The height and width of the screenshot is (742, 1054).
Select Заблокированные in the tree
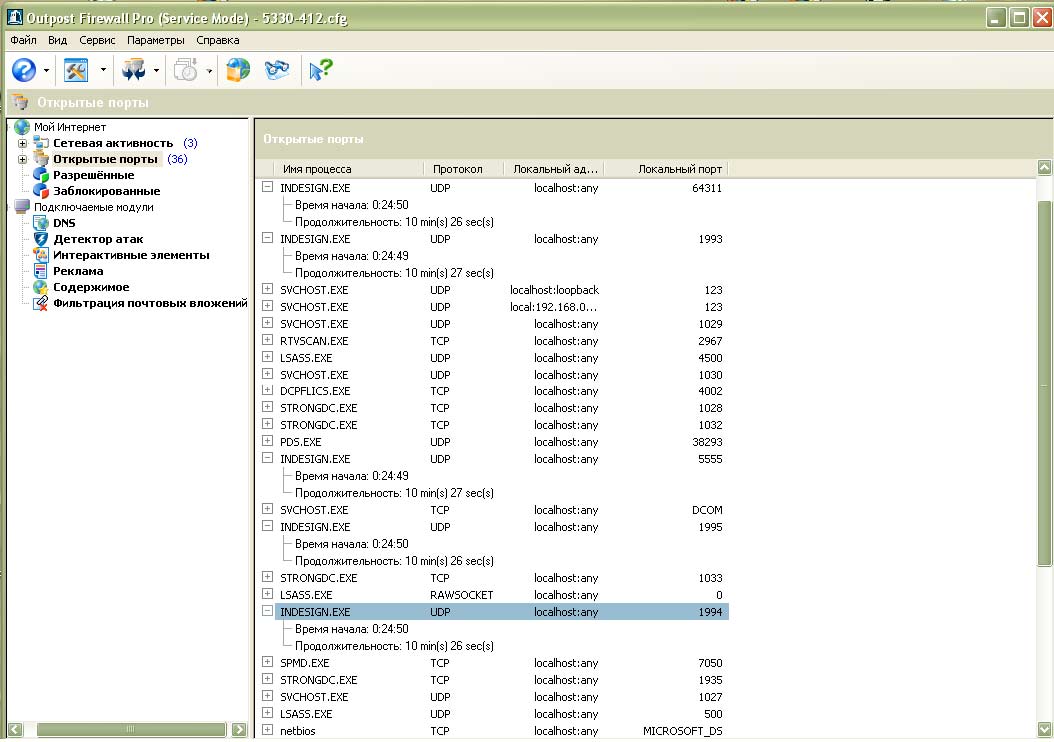click(x=106, y=192)
